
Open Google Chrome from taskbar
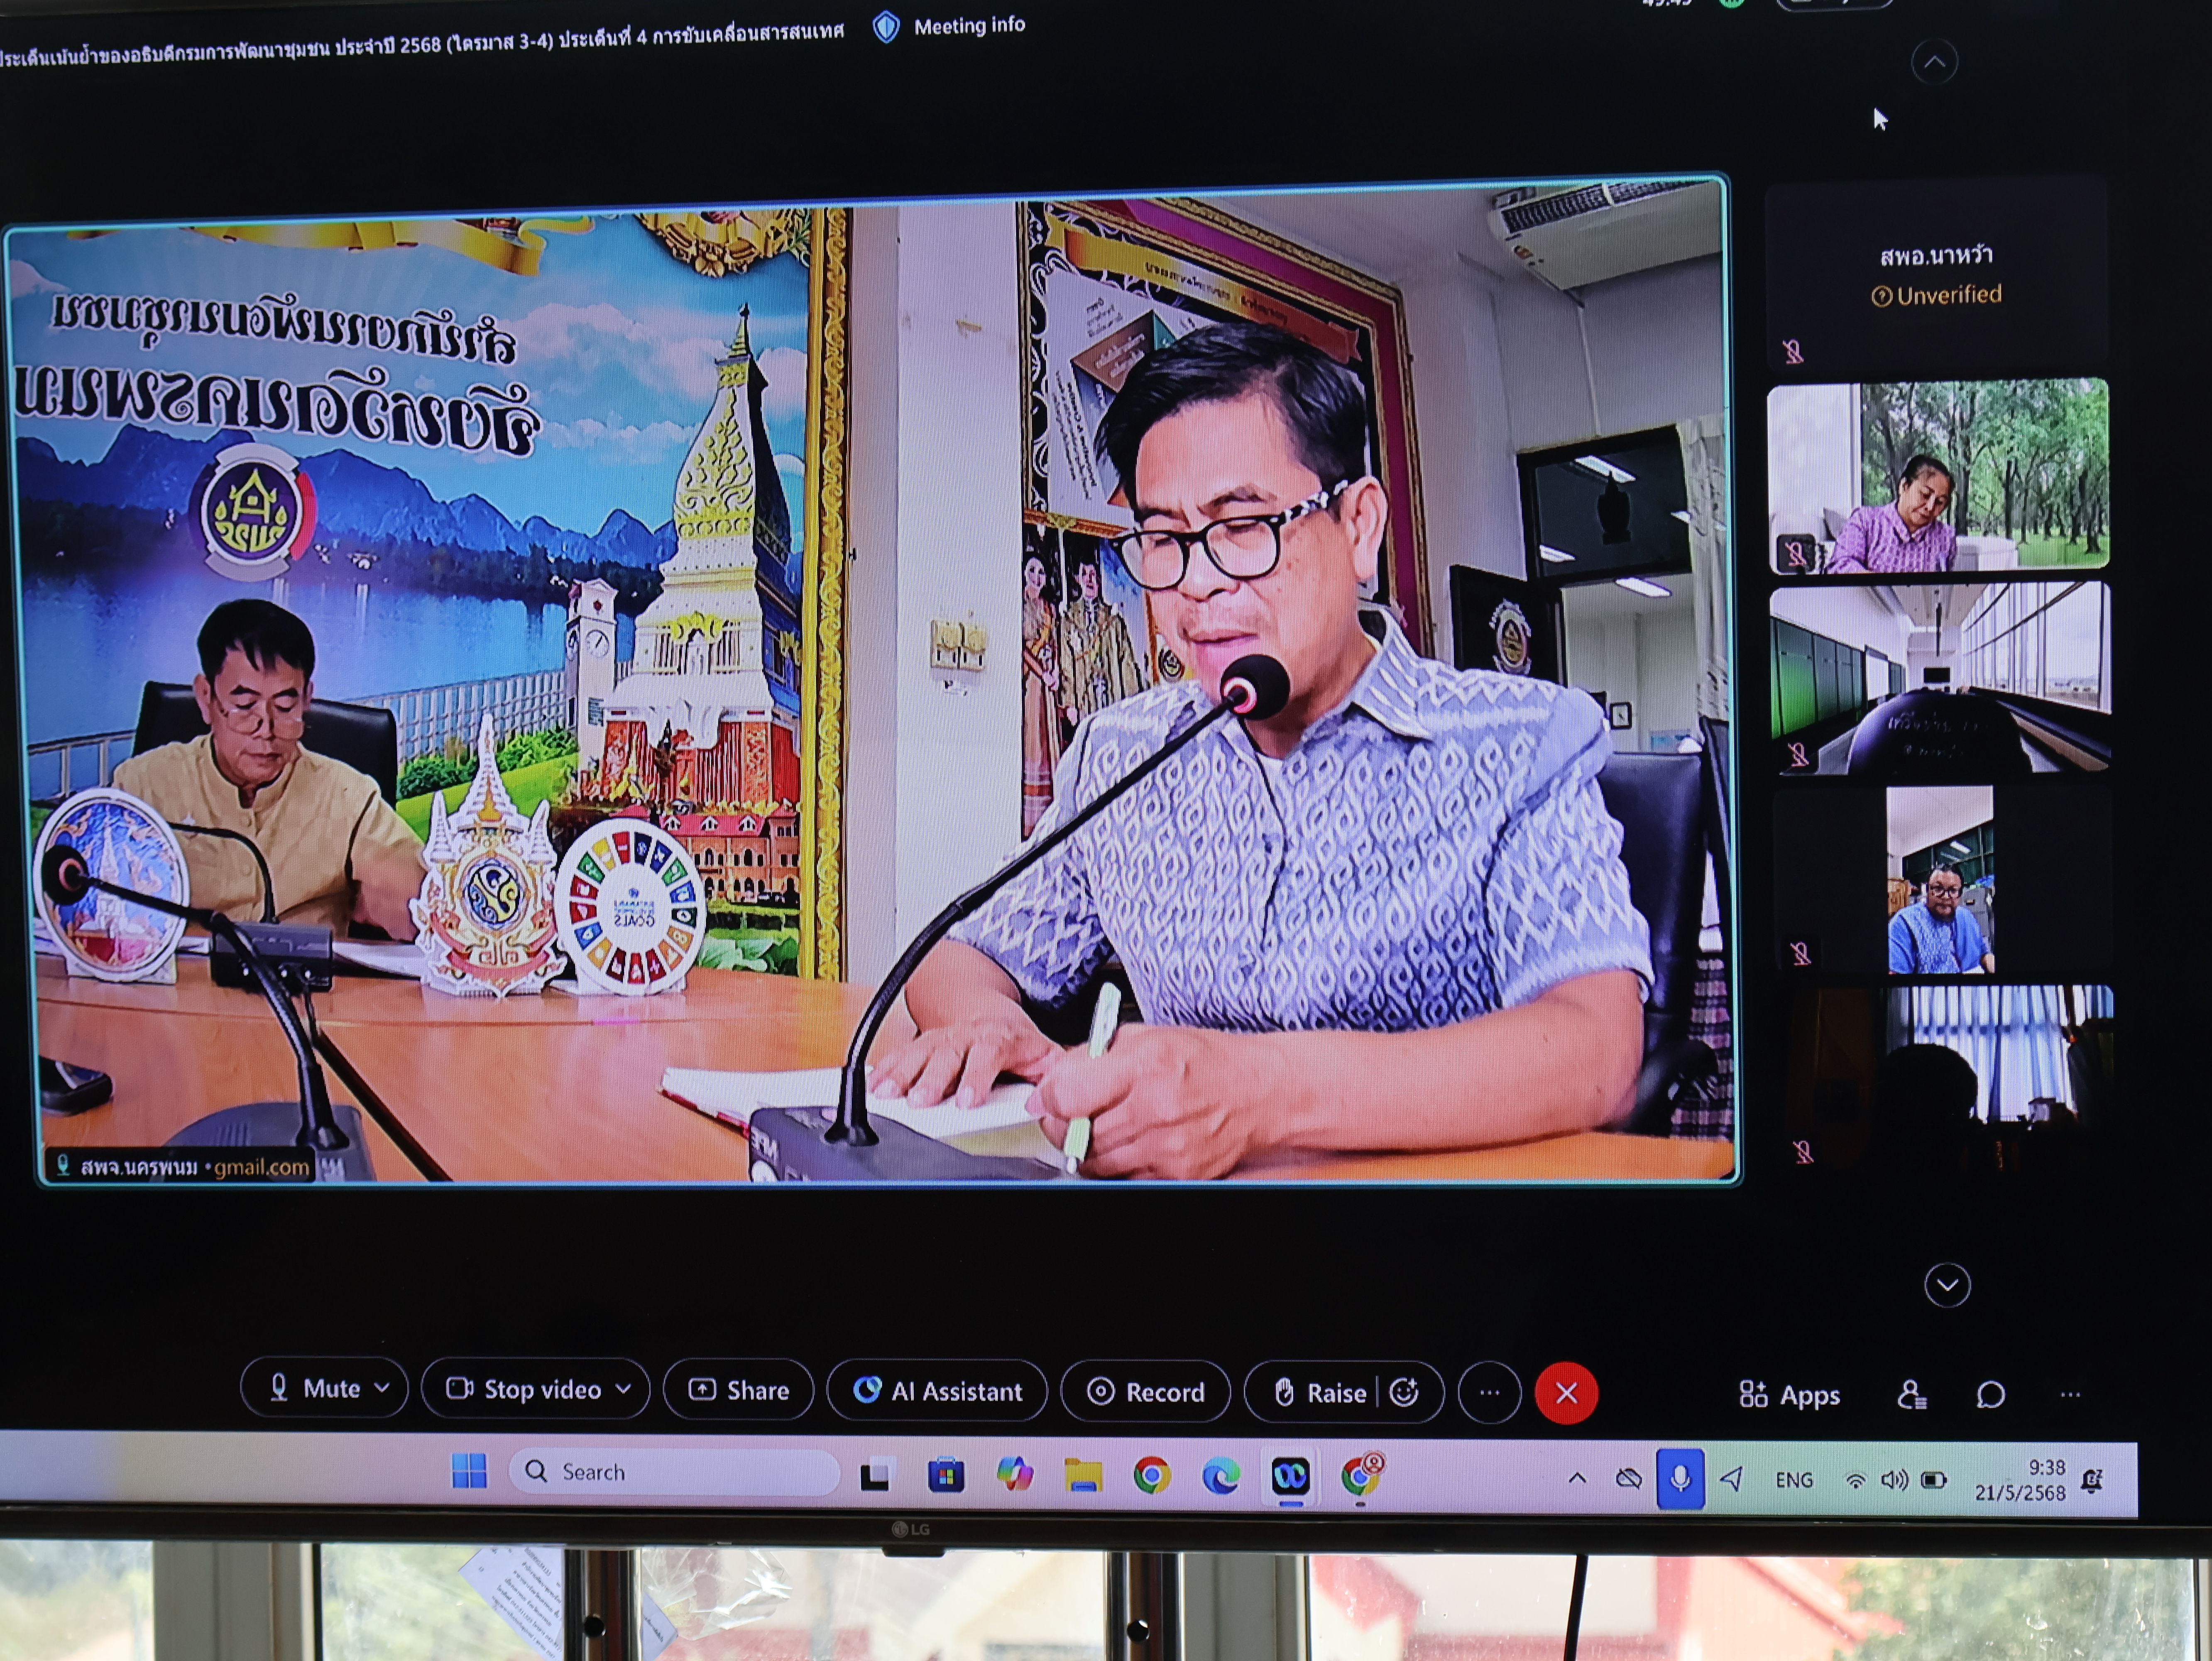1152,1476
